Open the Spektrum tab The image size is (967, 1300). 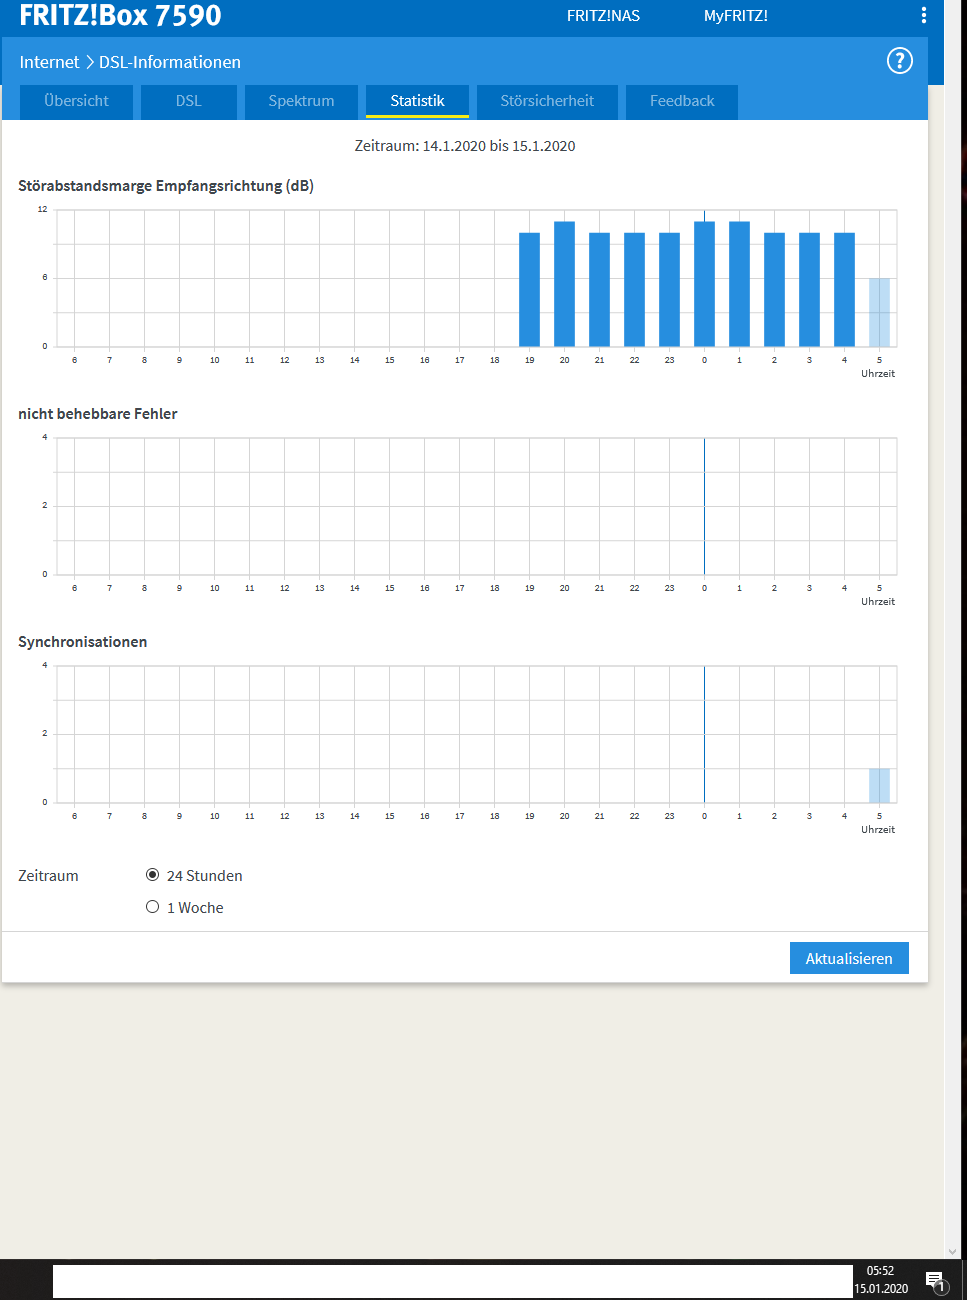[x=301, y=101]
